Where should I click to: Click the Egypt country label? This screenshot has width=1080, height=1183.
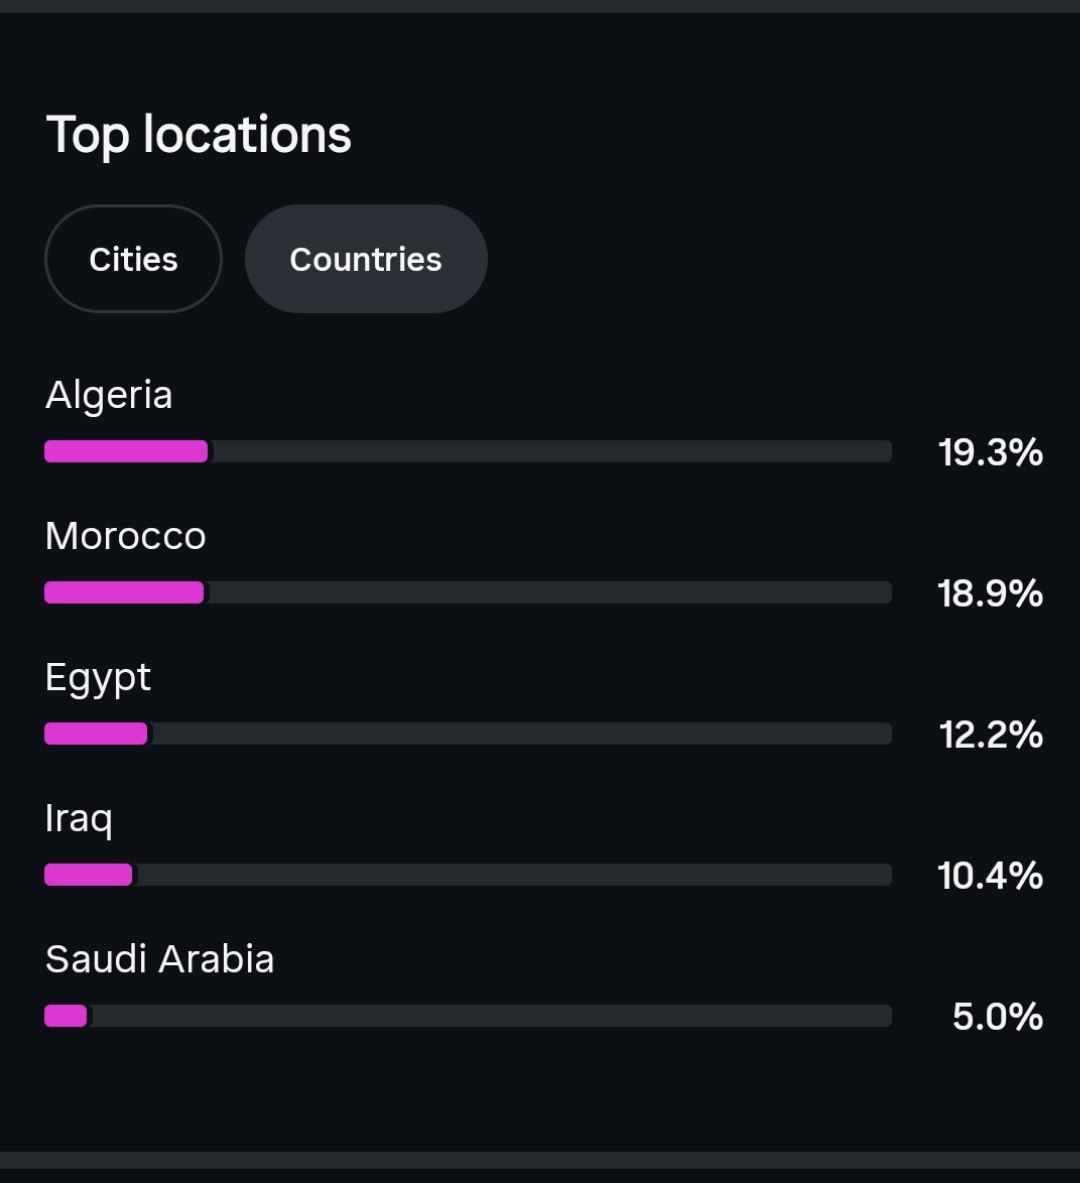pyautogui.click(x=98, y=678)
